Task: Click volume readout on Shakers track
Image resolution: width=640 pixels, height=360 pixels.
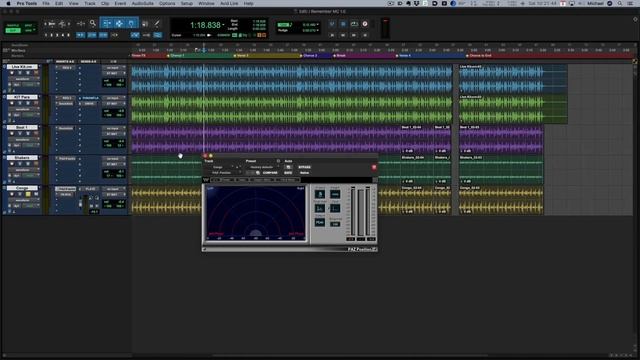Action: coord(114,171)
